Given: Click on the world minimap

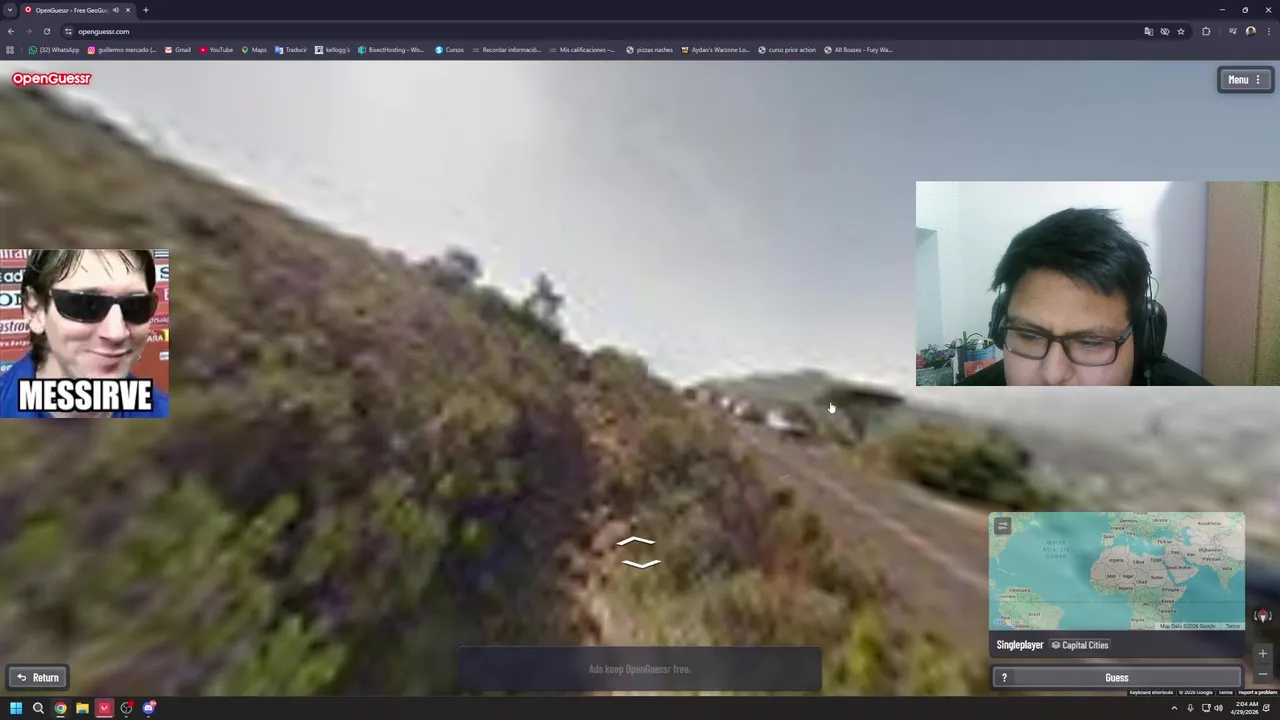Looking at the screenshot, I should [1116, 571].
